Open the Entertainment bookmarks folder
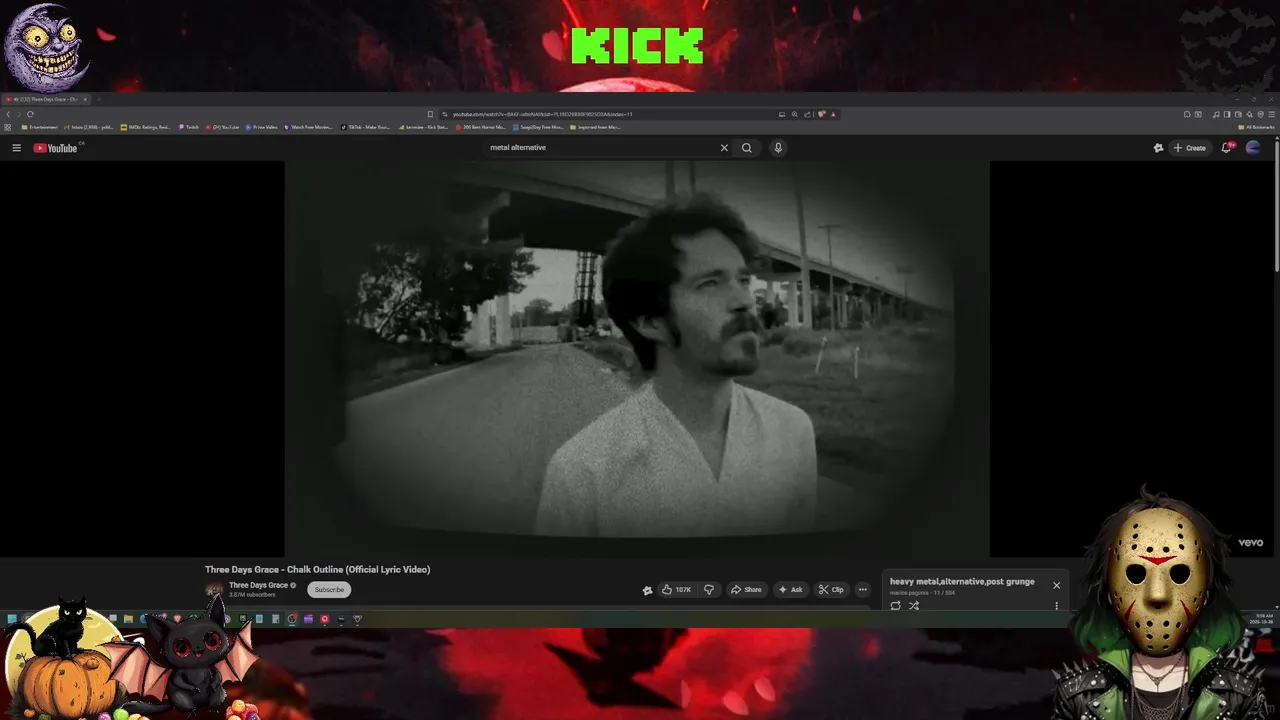The height and width of the screenshot is (720, 1280). click(x=40, y=127)
